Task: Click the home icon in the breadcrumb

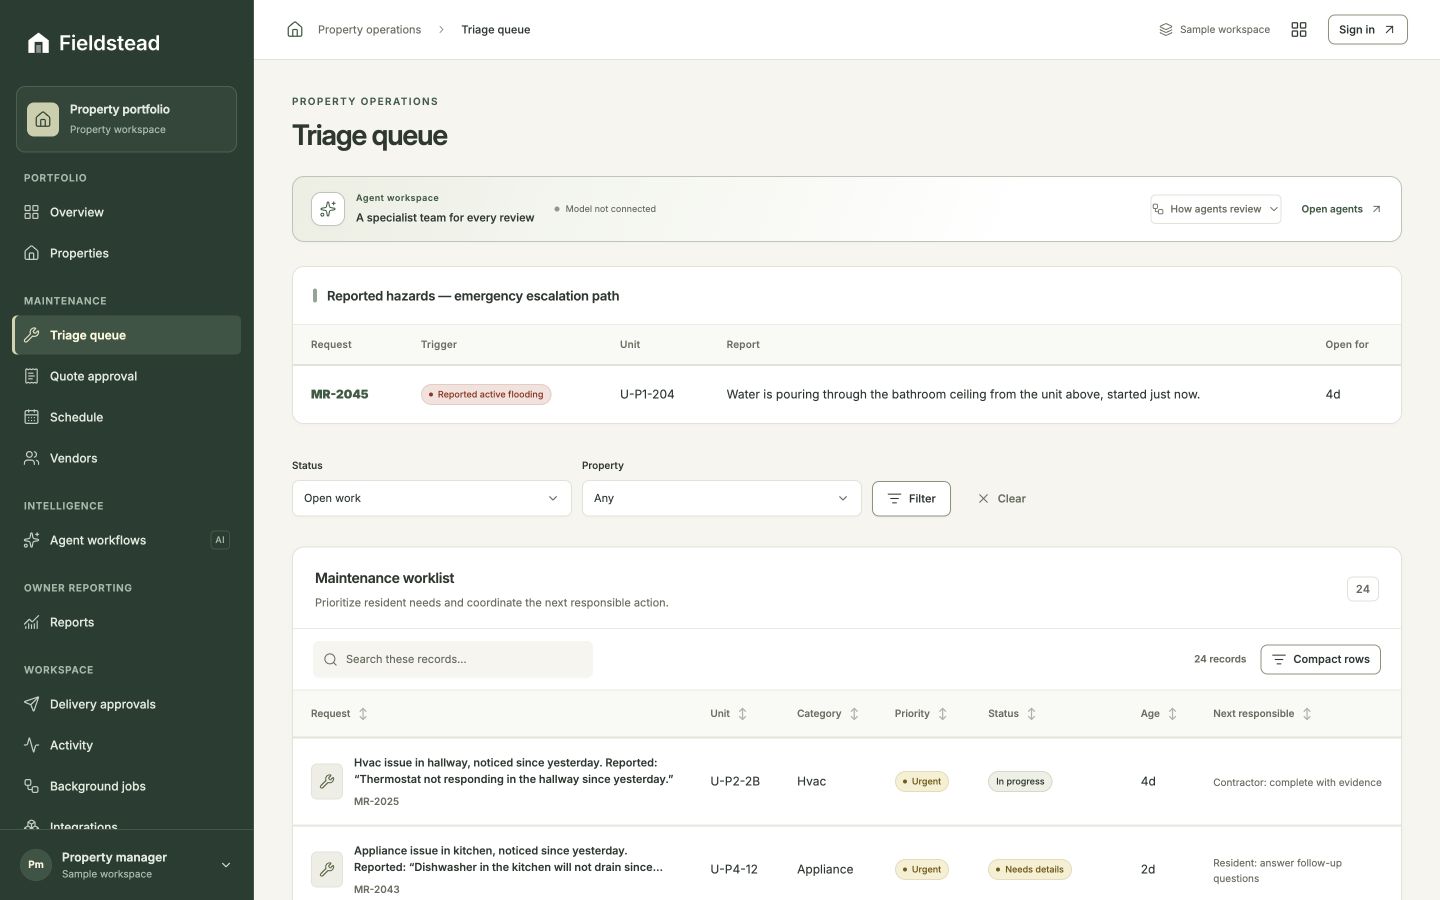Action: 295,30
